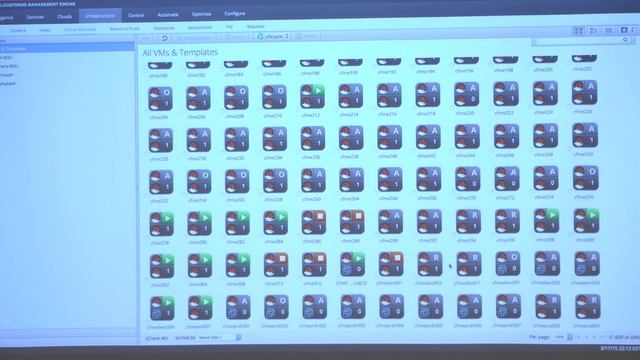Tick the checkbox beside cfme204
Viewport: 640px width, 360px height.
point(147,112)
